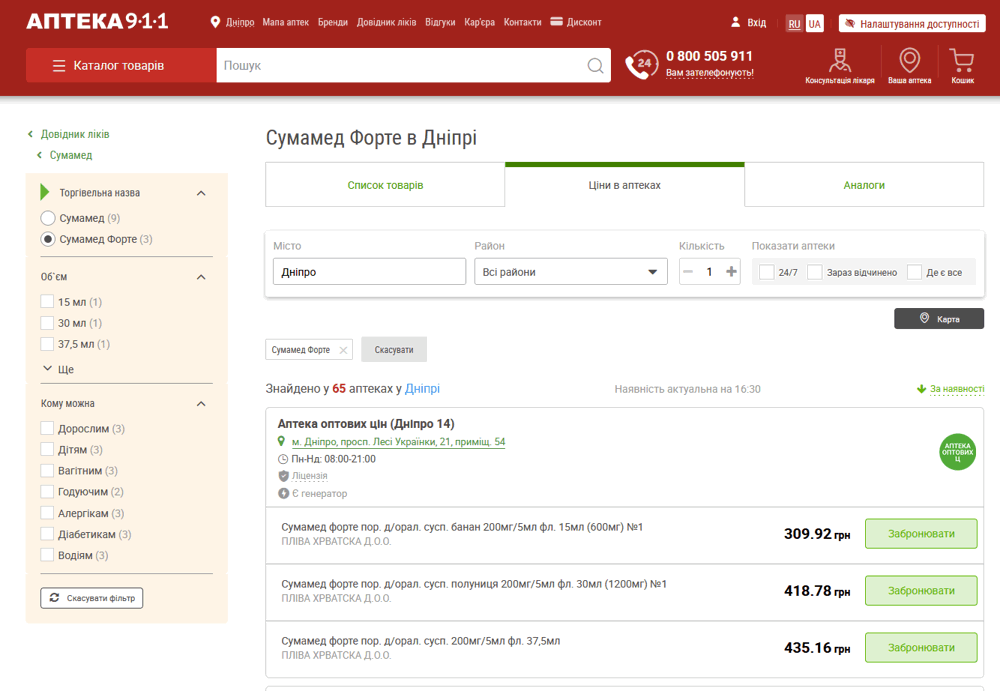Click the back arrow before Сумамед breadcrumb
Viewport: 1000px width, 691px height.
[x=39, y=155]
